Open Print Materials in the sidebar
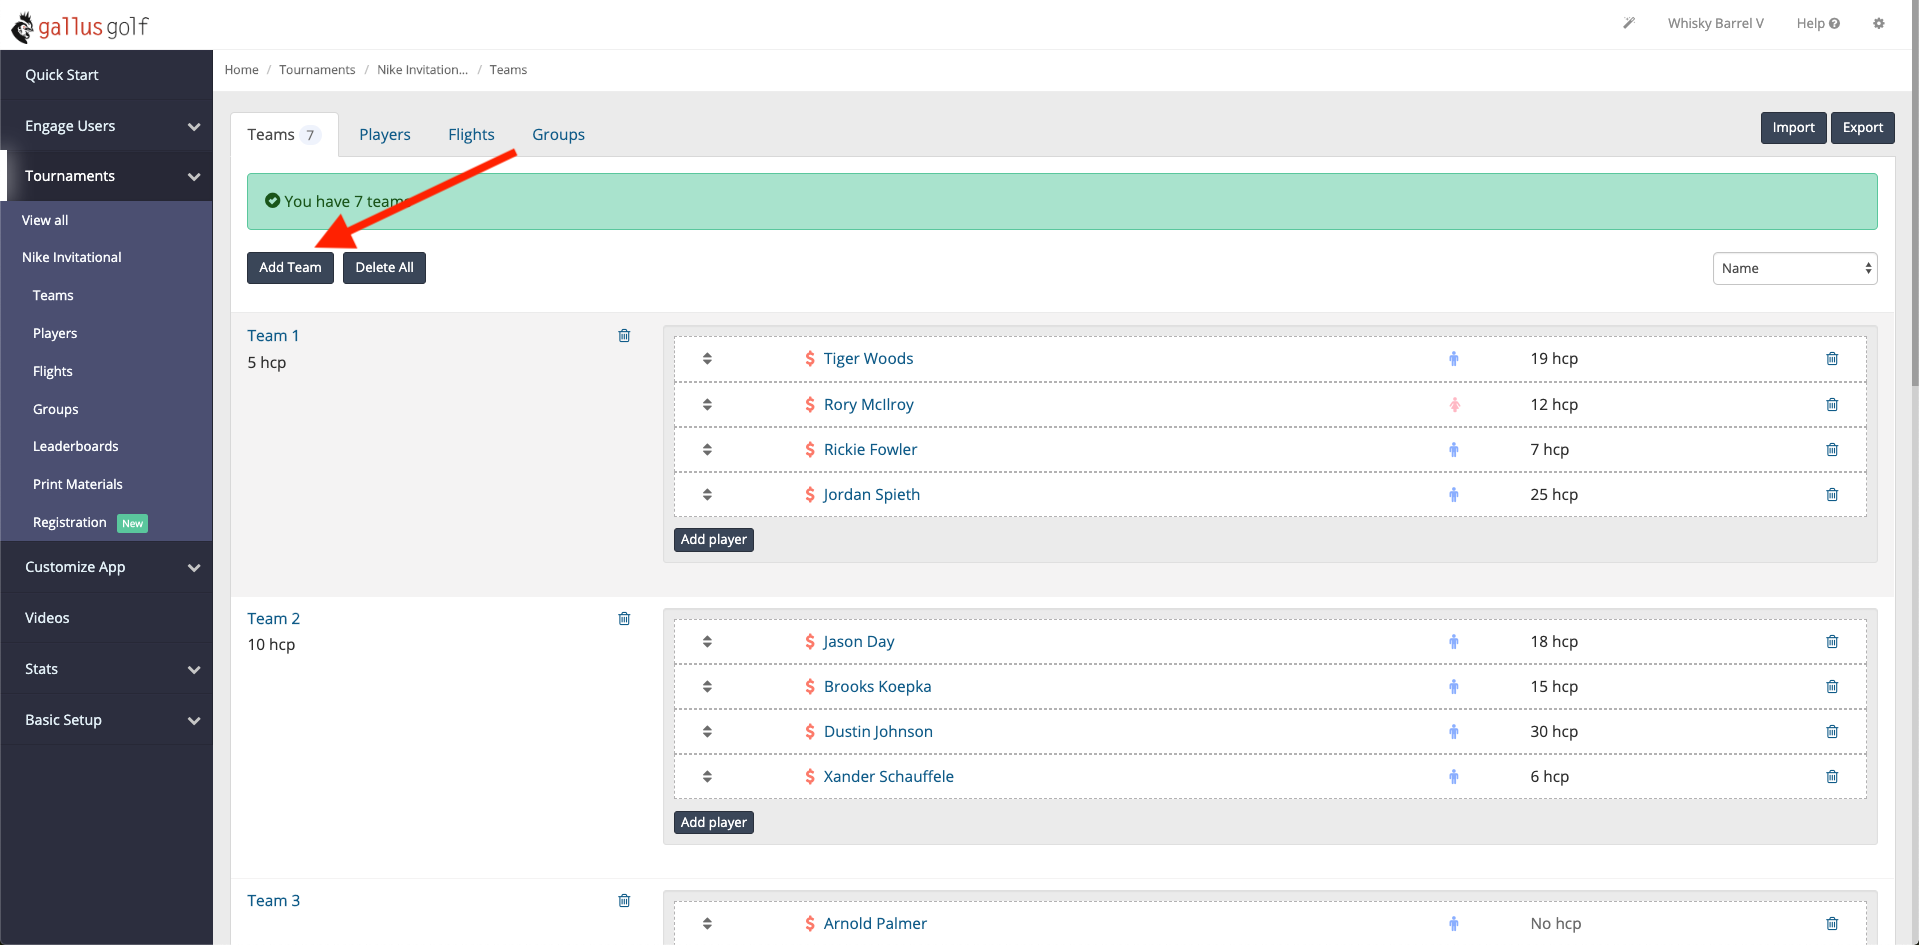1919x945 pixels. pyautogui.click(x=78, y=485)
